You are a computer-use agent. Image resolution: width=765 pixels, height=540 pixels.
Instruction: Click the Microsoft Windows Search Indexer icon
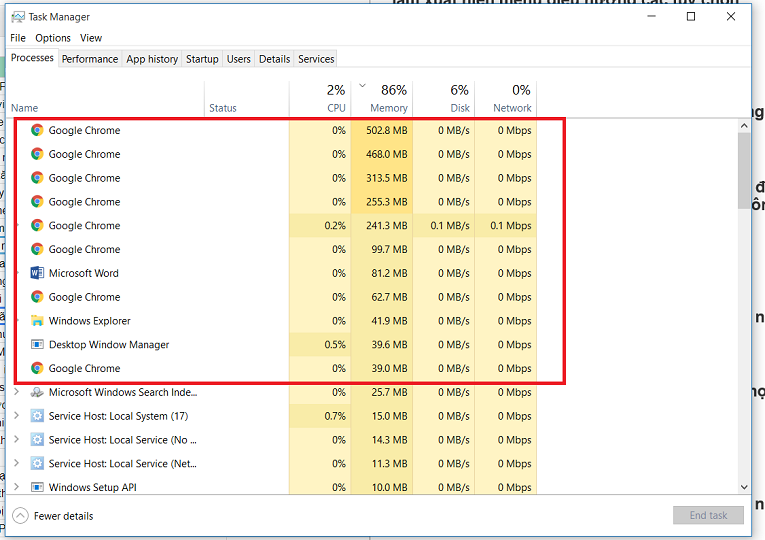tap(37, 392)
